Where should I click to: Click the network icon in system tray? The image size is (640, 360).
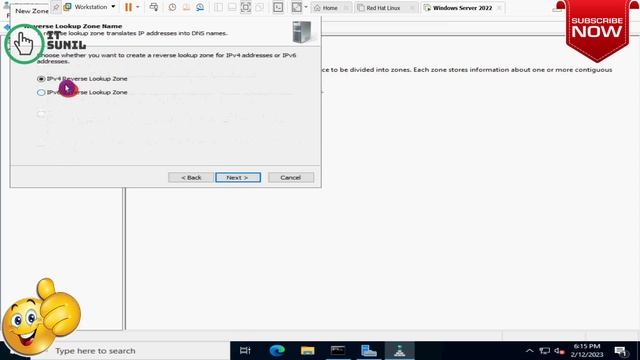point(544,351)
